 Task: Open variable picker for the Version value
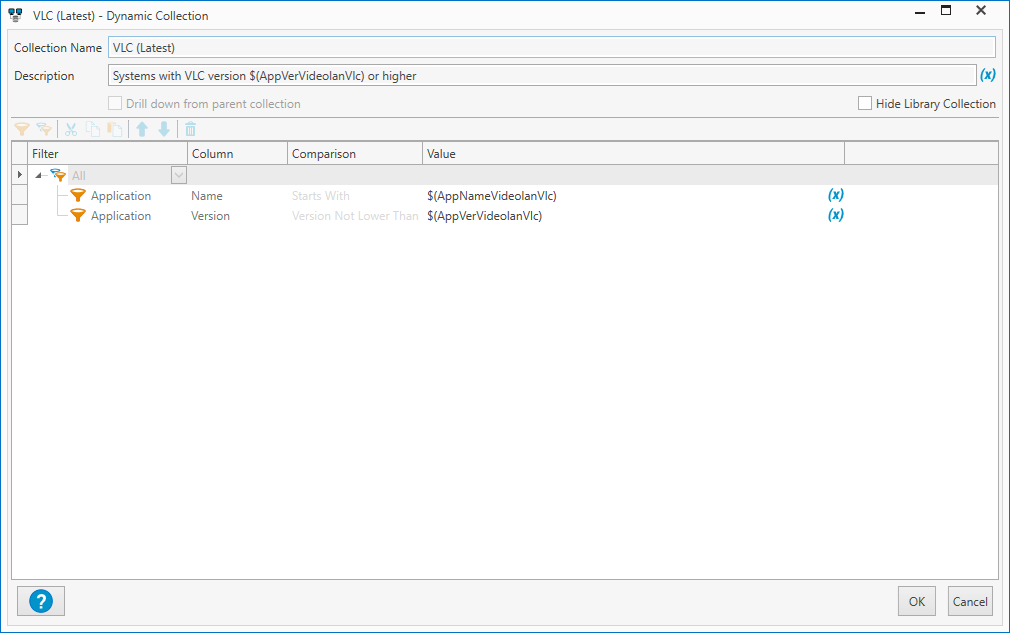pyautogui.click(x=838, y=215)
